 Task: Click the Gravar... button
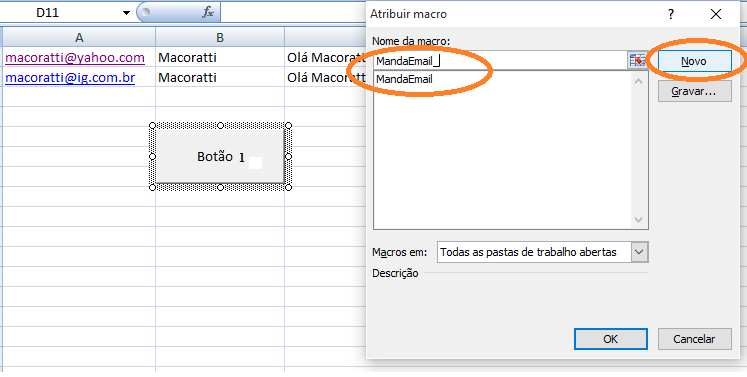point(694,91)
